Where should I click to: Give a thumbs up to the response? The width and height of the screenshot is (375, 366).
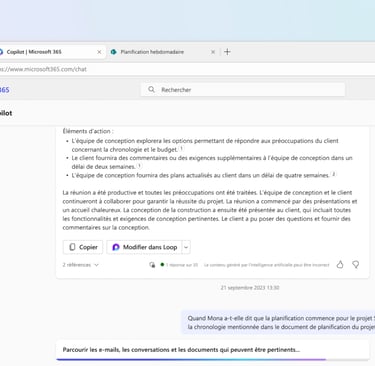[340, 265]
